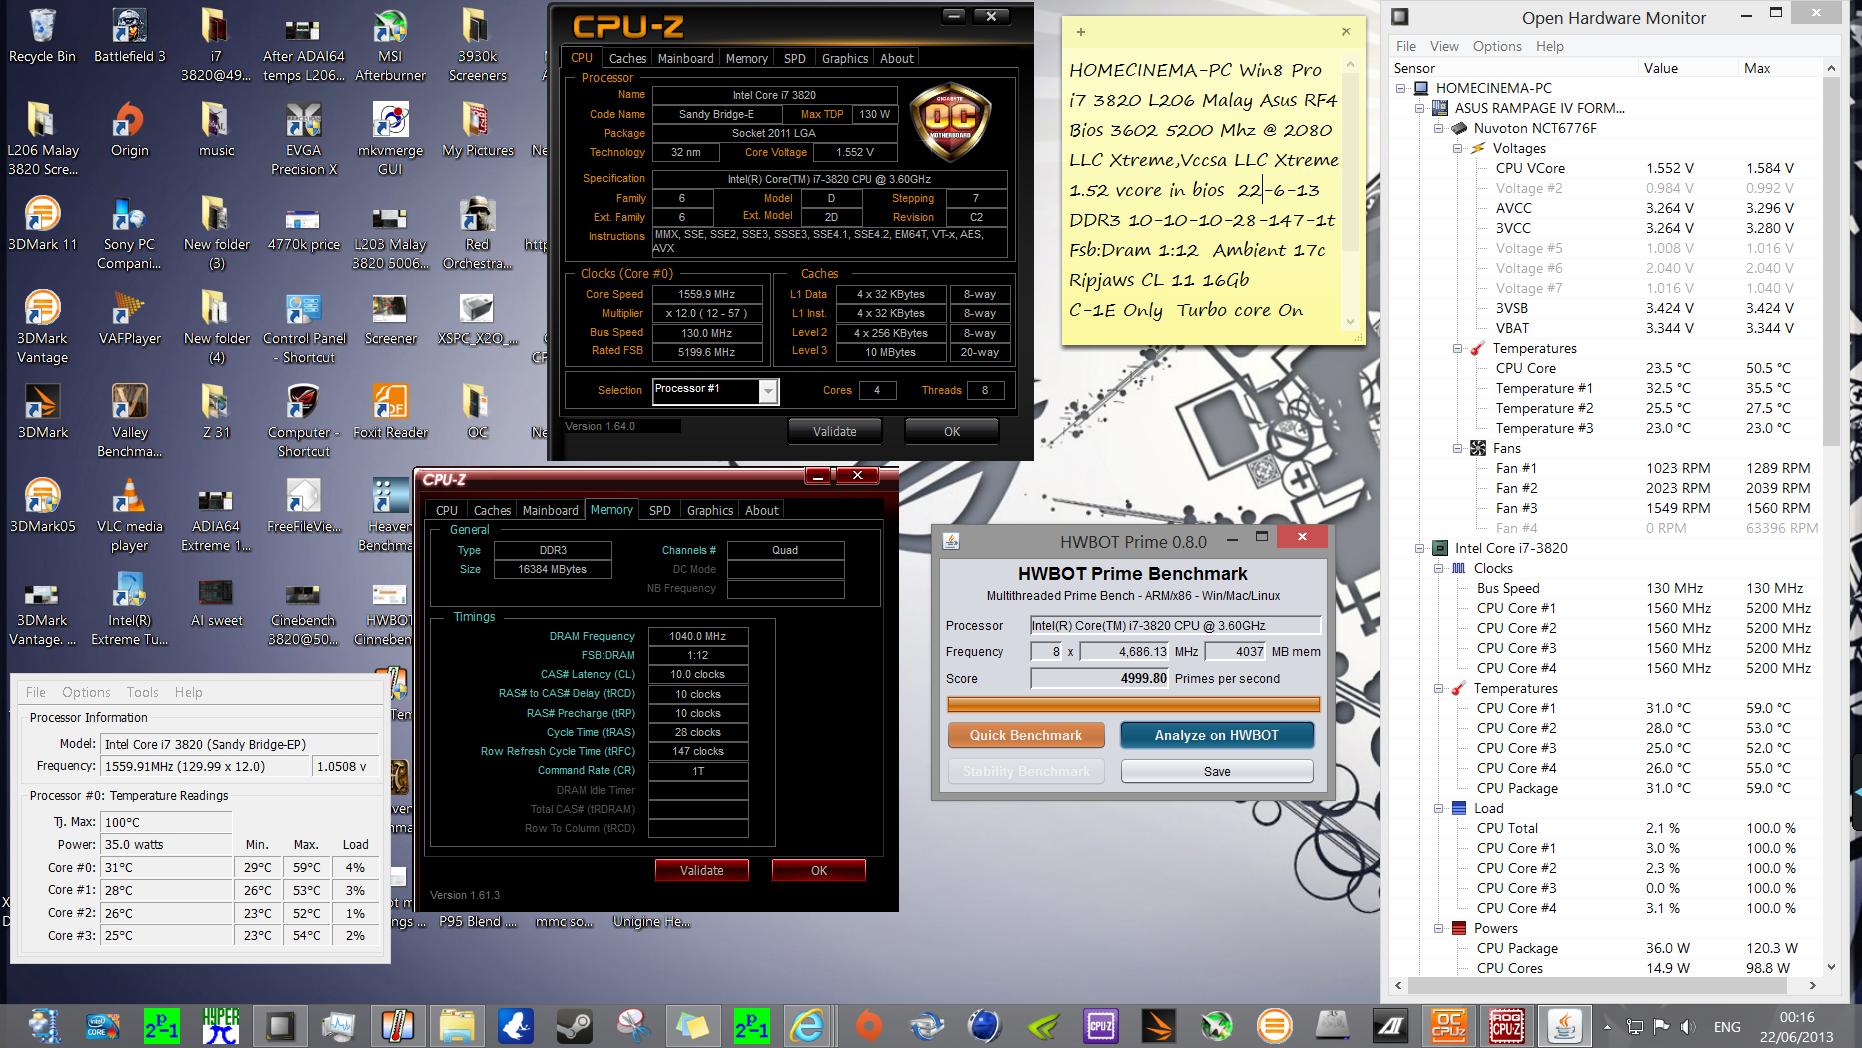The height and width of the screenshot is (1048, 1862).
Task: Open Open Hardware Monitor View menu
Action: 1444,46
